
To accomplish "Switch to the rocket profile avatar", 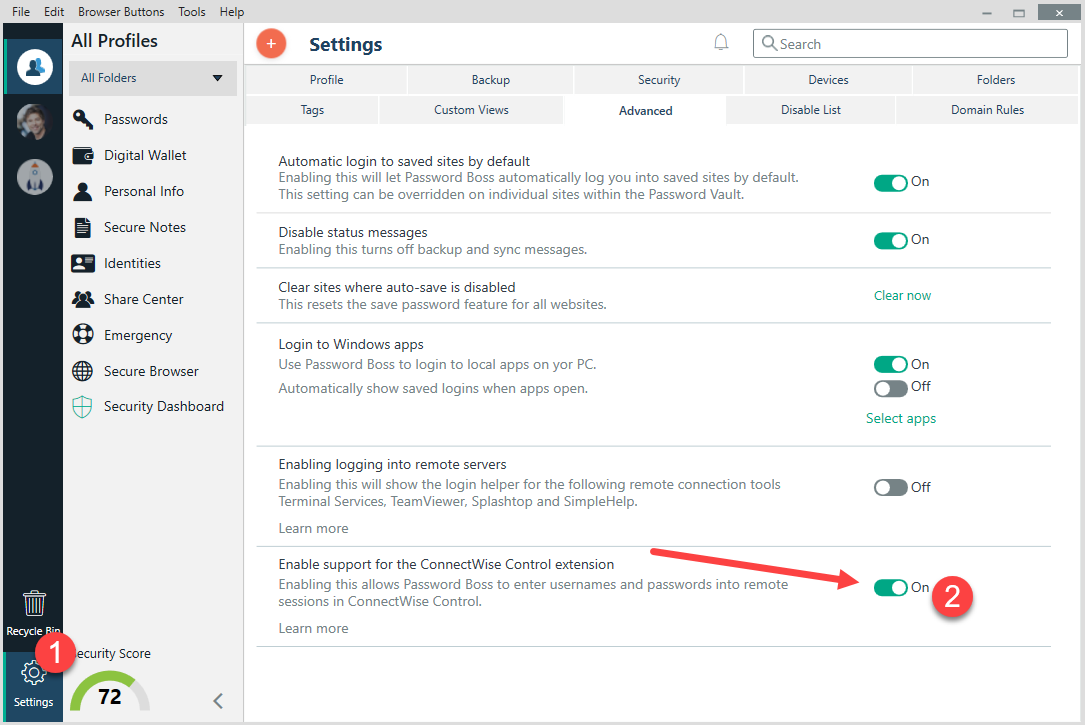I will click(x=35, y=177).
